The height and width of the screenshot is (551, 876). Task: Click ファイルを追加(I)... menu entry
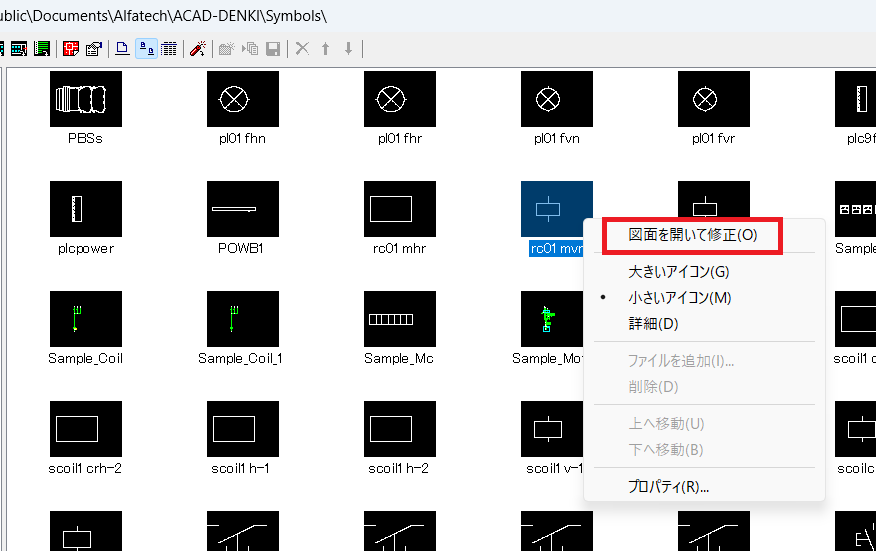pos(680,361)
